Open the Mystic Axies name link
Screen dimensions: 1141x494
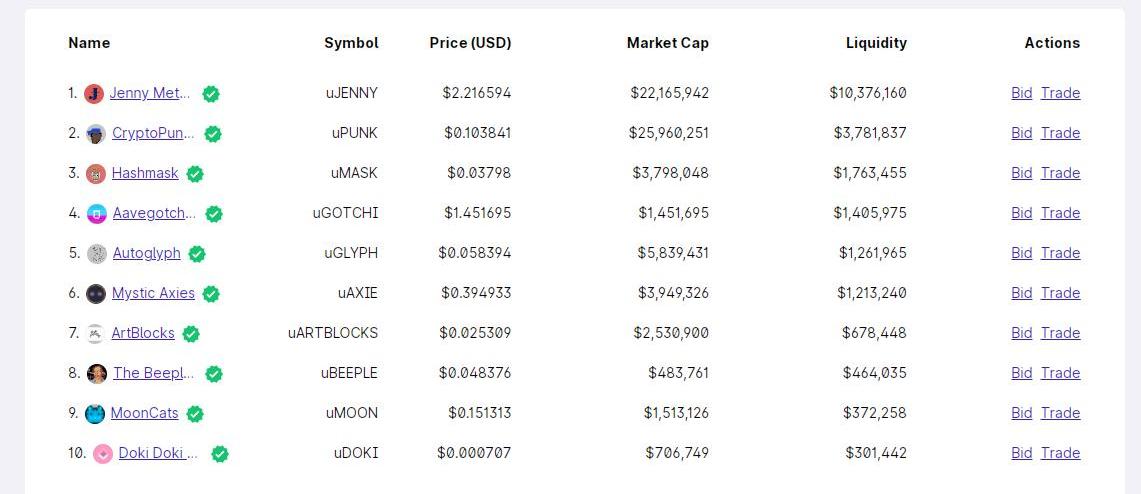(153, 293)
